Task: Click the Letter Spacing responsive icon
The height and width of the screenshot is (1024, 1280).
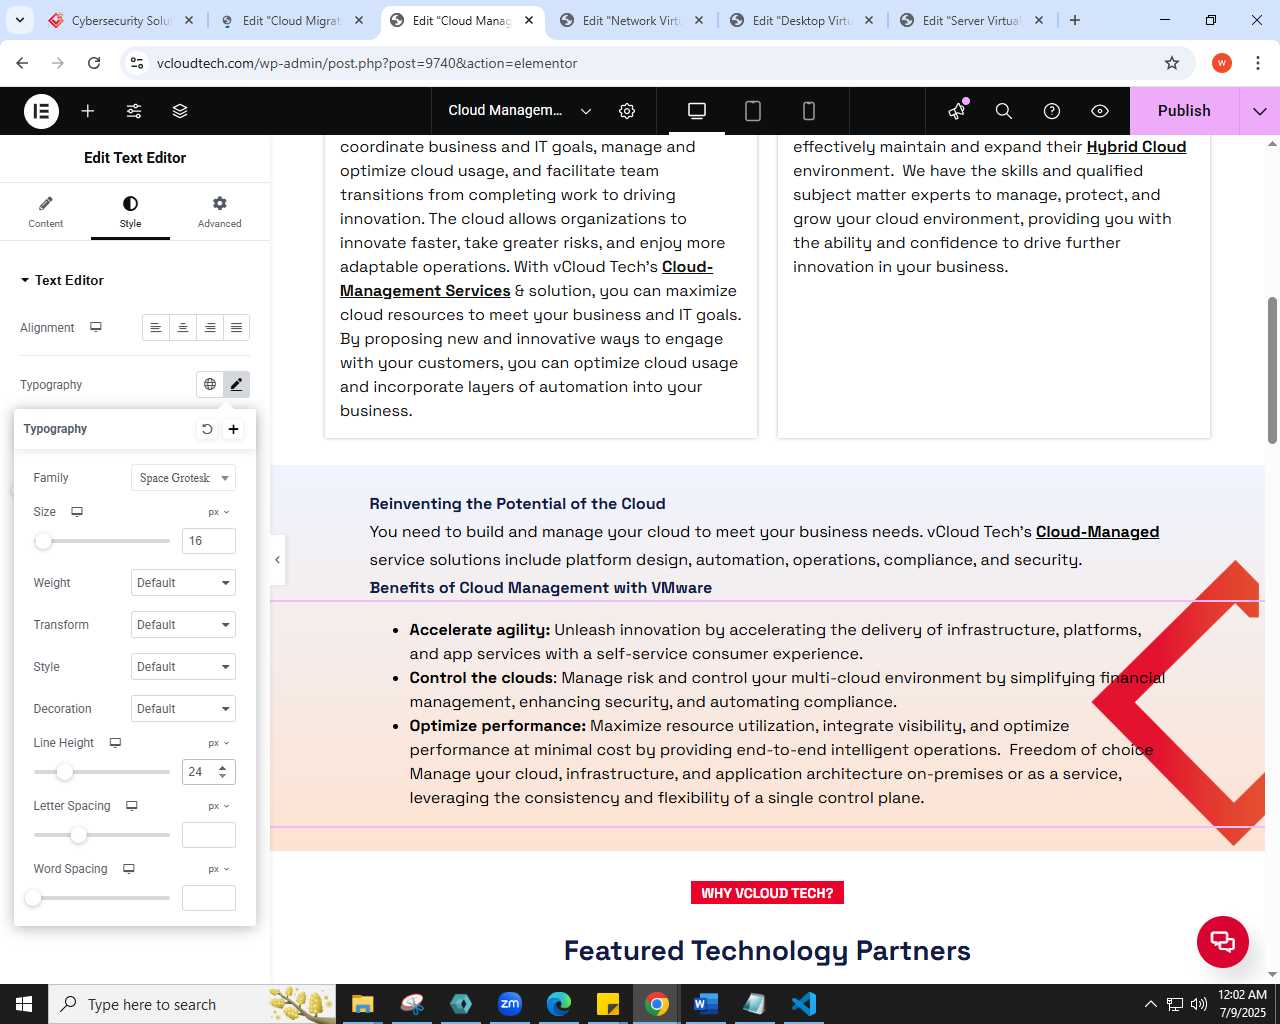Action: pyautogui.click(x=132, y=805)
